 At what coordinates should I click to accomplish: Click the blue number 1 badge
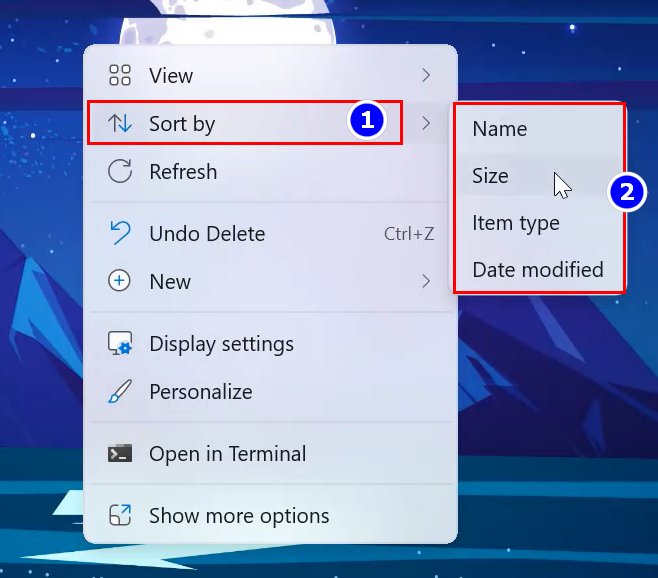coord(366,121)
